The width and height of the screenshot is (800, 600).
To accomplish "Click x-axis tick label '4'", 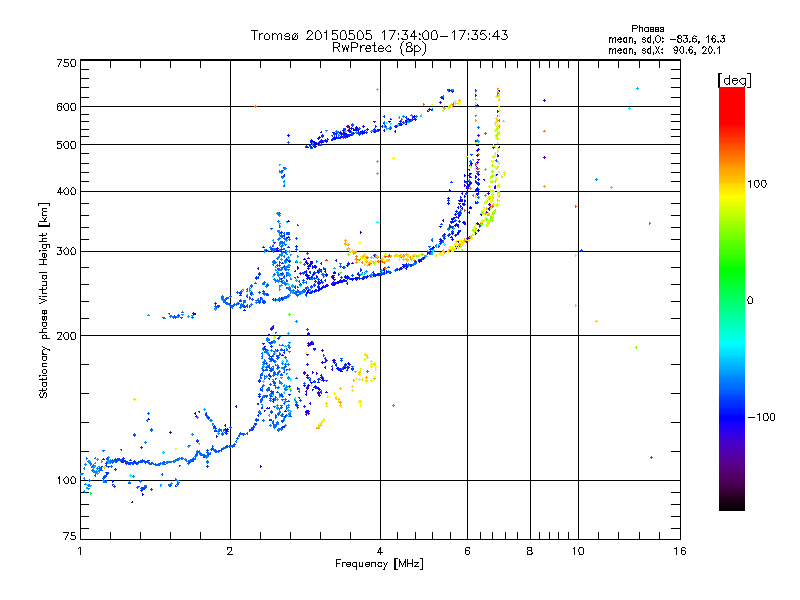I will pyautogui.click(x=380, y=551).
